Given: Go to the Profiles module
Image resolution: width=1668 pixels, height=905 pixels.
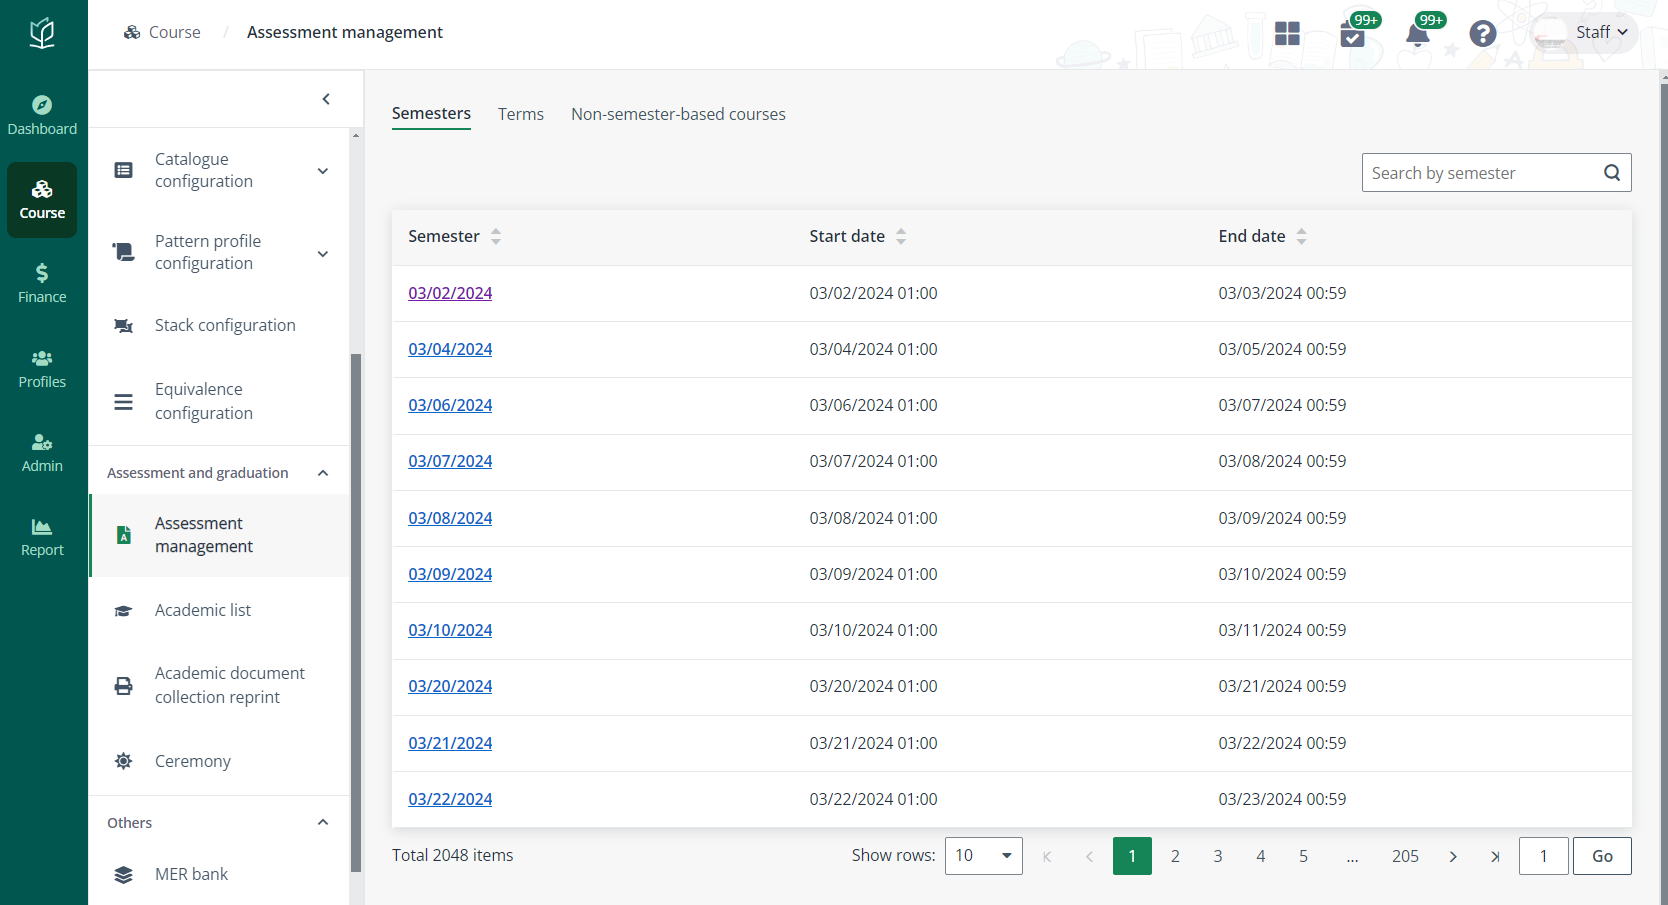Looking at the screenshot, I should click(x=42, y=369).
